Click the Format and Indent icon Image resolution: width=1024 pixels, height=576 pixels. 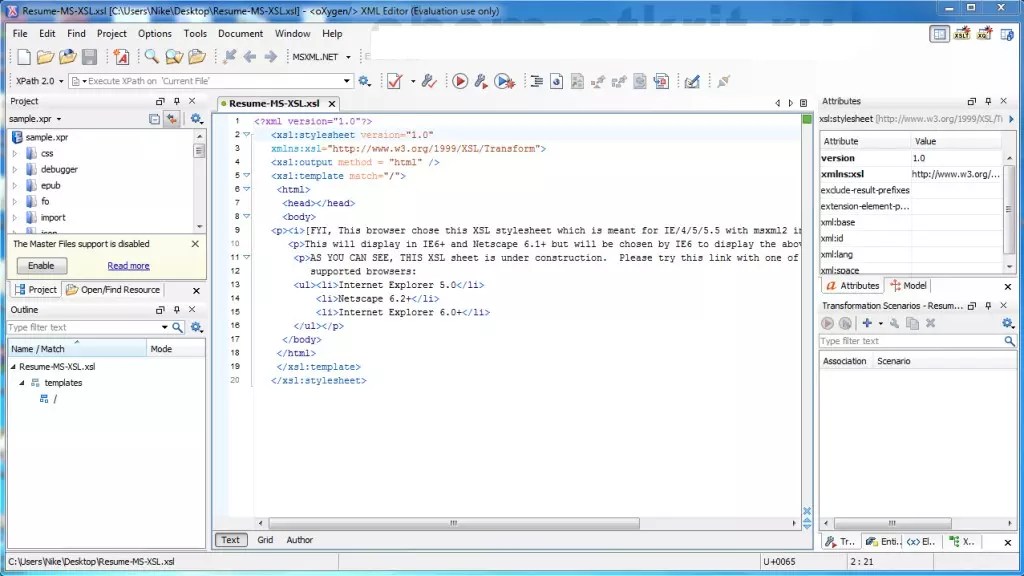pyautogui.click(x=536, y=81)
